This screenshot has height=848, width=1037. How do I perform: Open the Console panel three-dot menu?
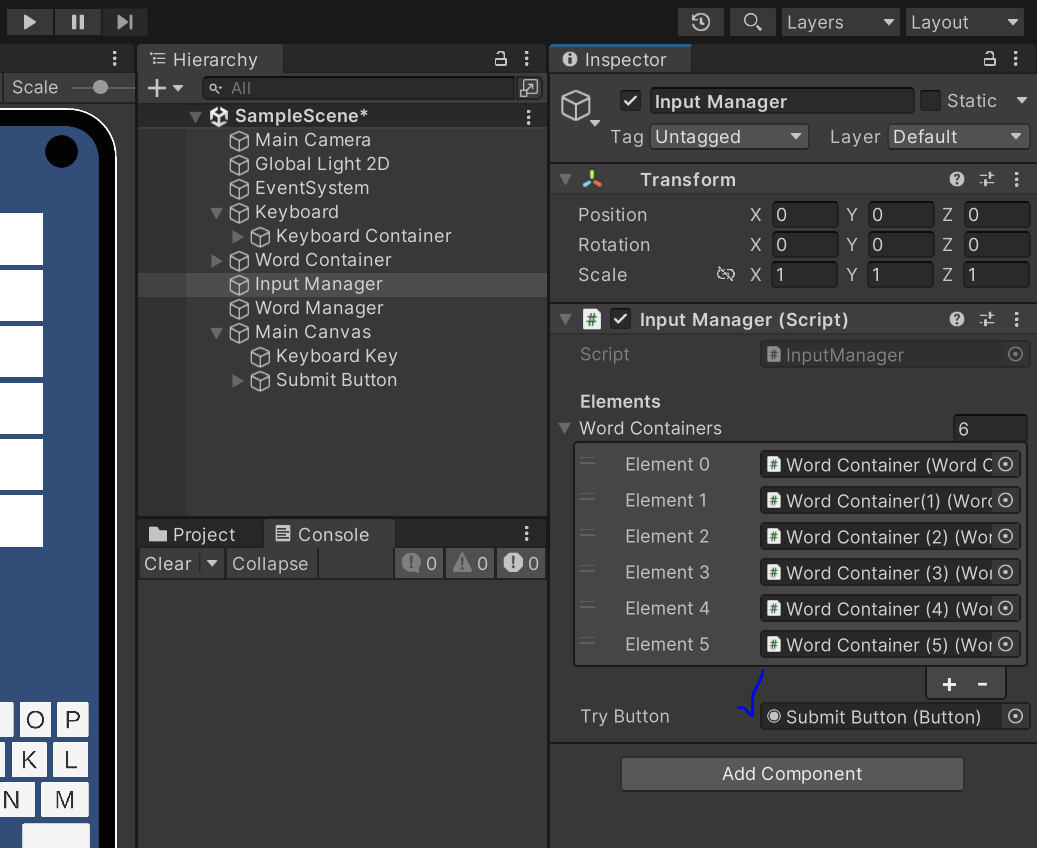[526, 534]
